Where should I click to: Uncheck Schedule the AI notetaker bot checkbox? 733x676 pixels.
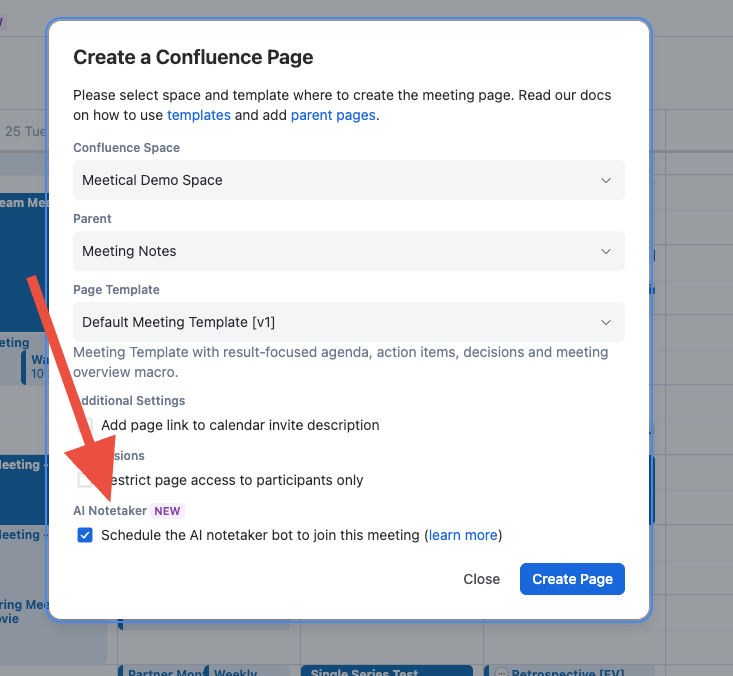click(x=85, y=535)
